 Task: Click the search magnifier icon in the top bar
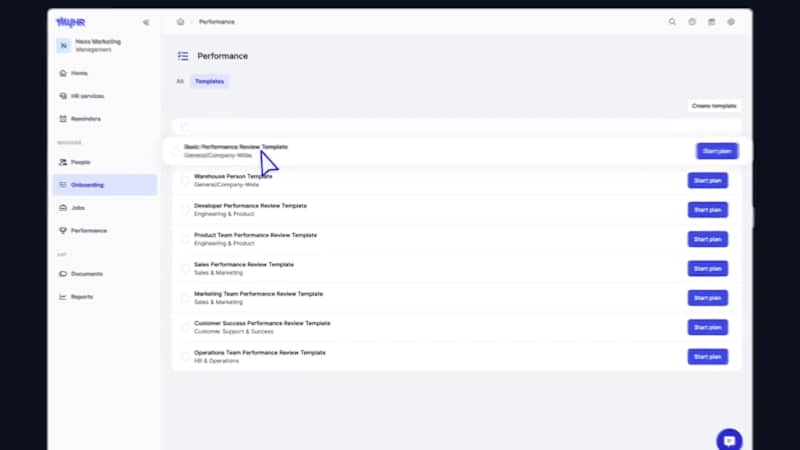tap(672, 22)
